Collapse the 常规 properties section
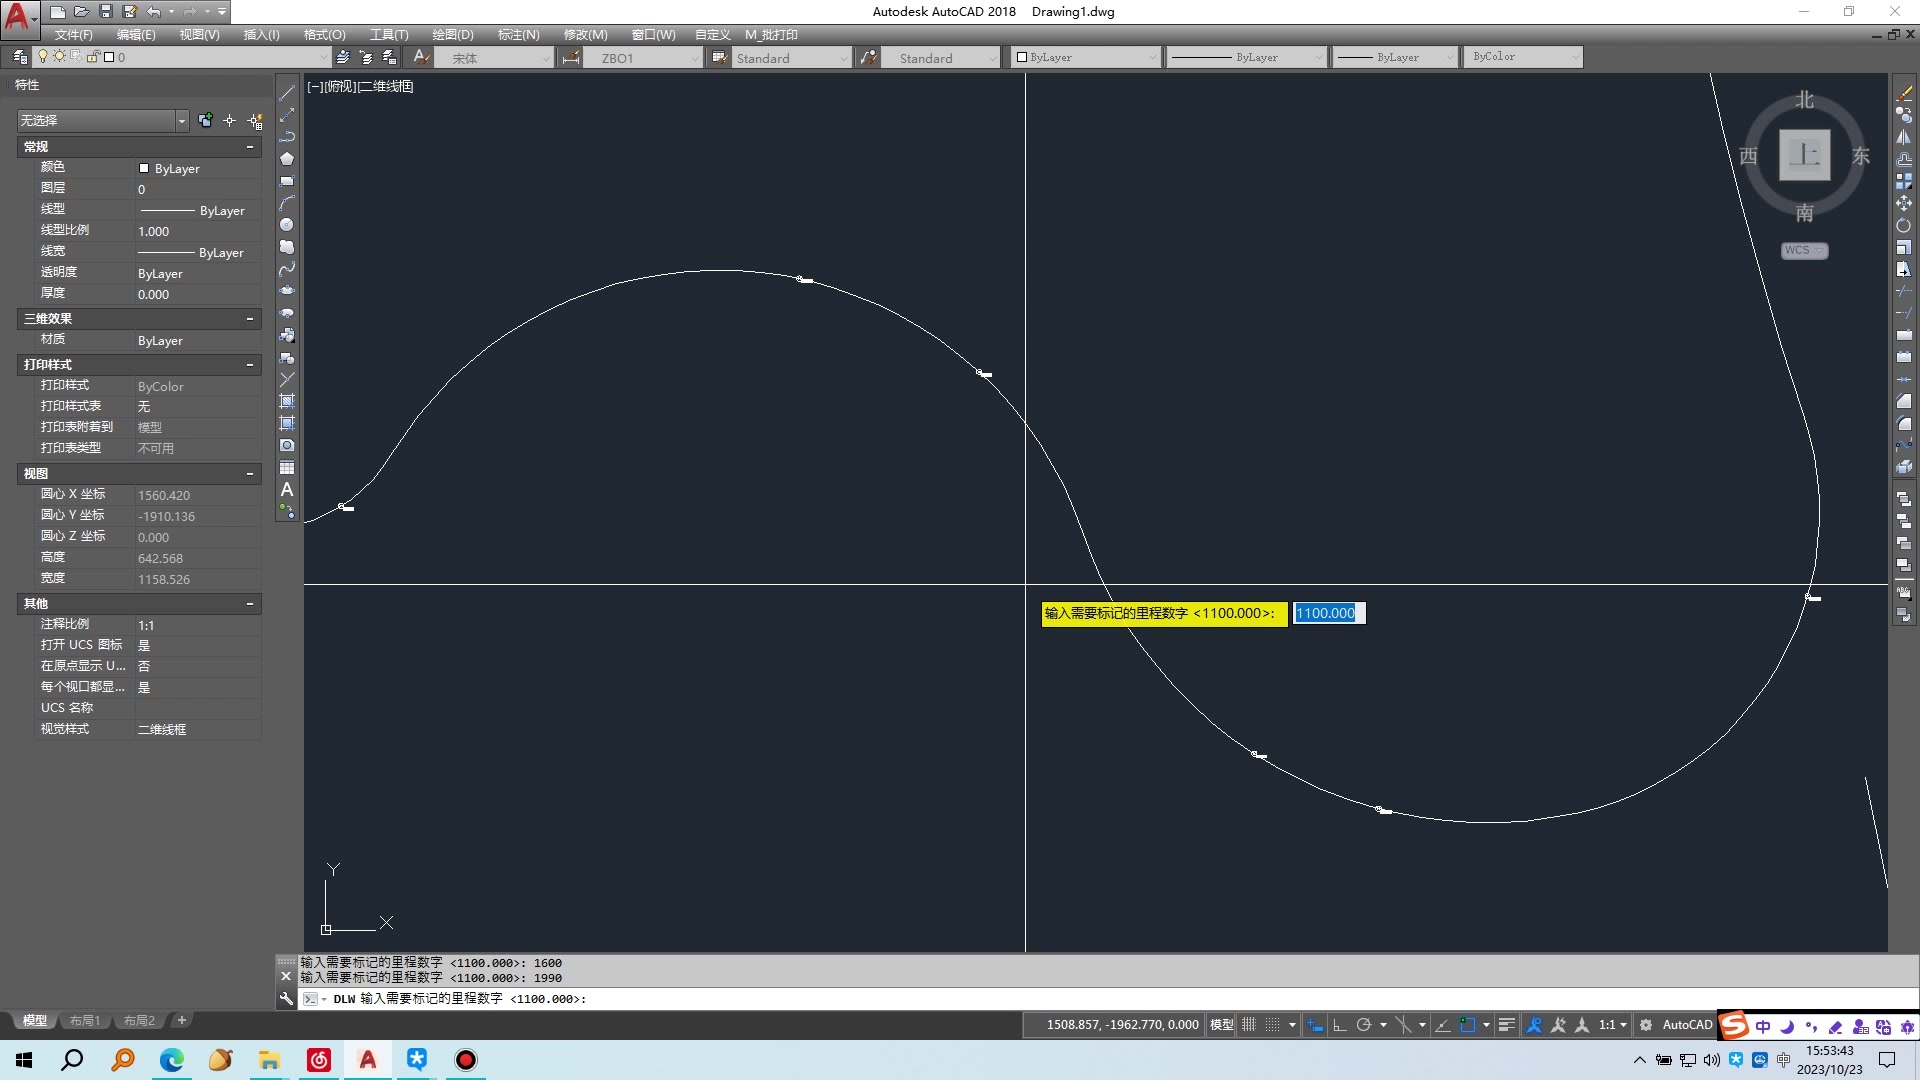Viewport: 1920px width, 1080px height. tap(250, 147)
